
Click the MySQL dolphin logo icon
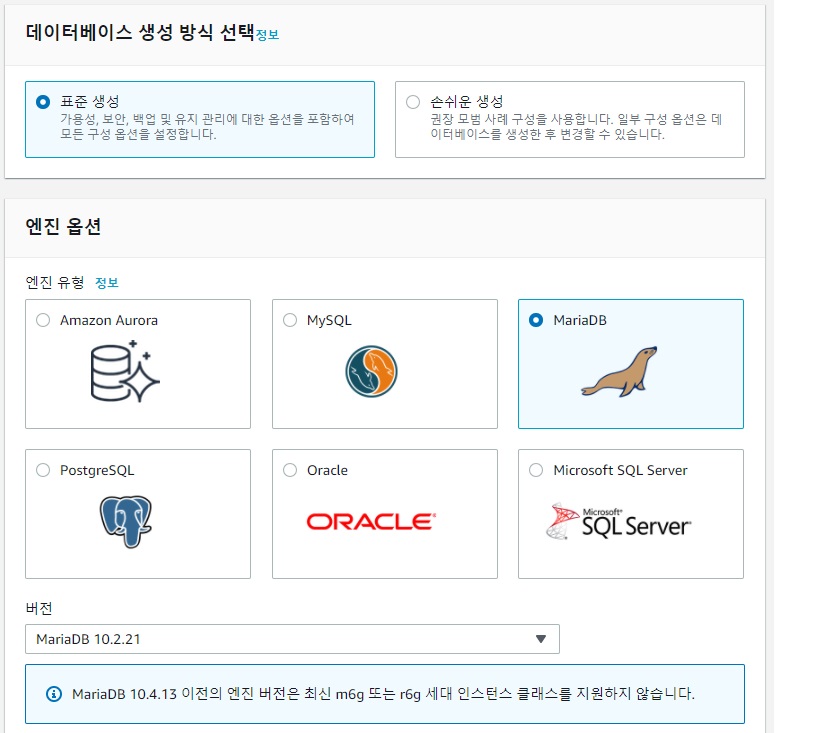point(371,371)
